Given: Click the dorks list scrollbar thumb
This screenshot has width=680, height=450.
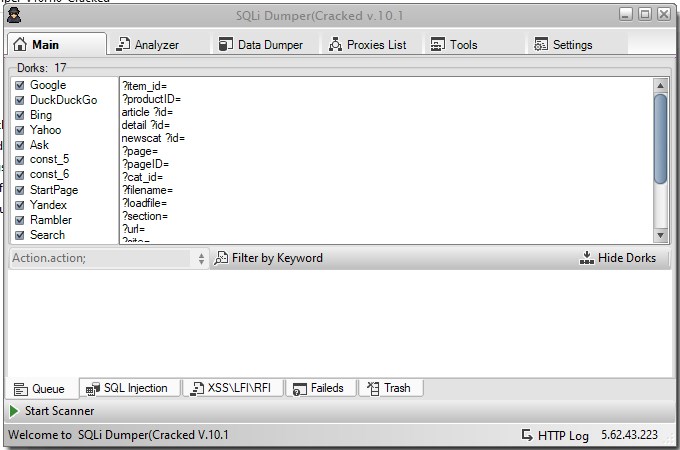Looking at the screenshot, I should tap(660, 139).
